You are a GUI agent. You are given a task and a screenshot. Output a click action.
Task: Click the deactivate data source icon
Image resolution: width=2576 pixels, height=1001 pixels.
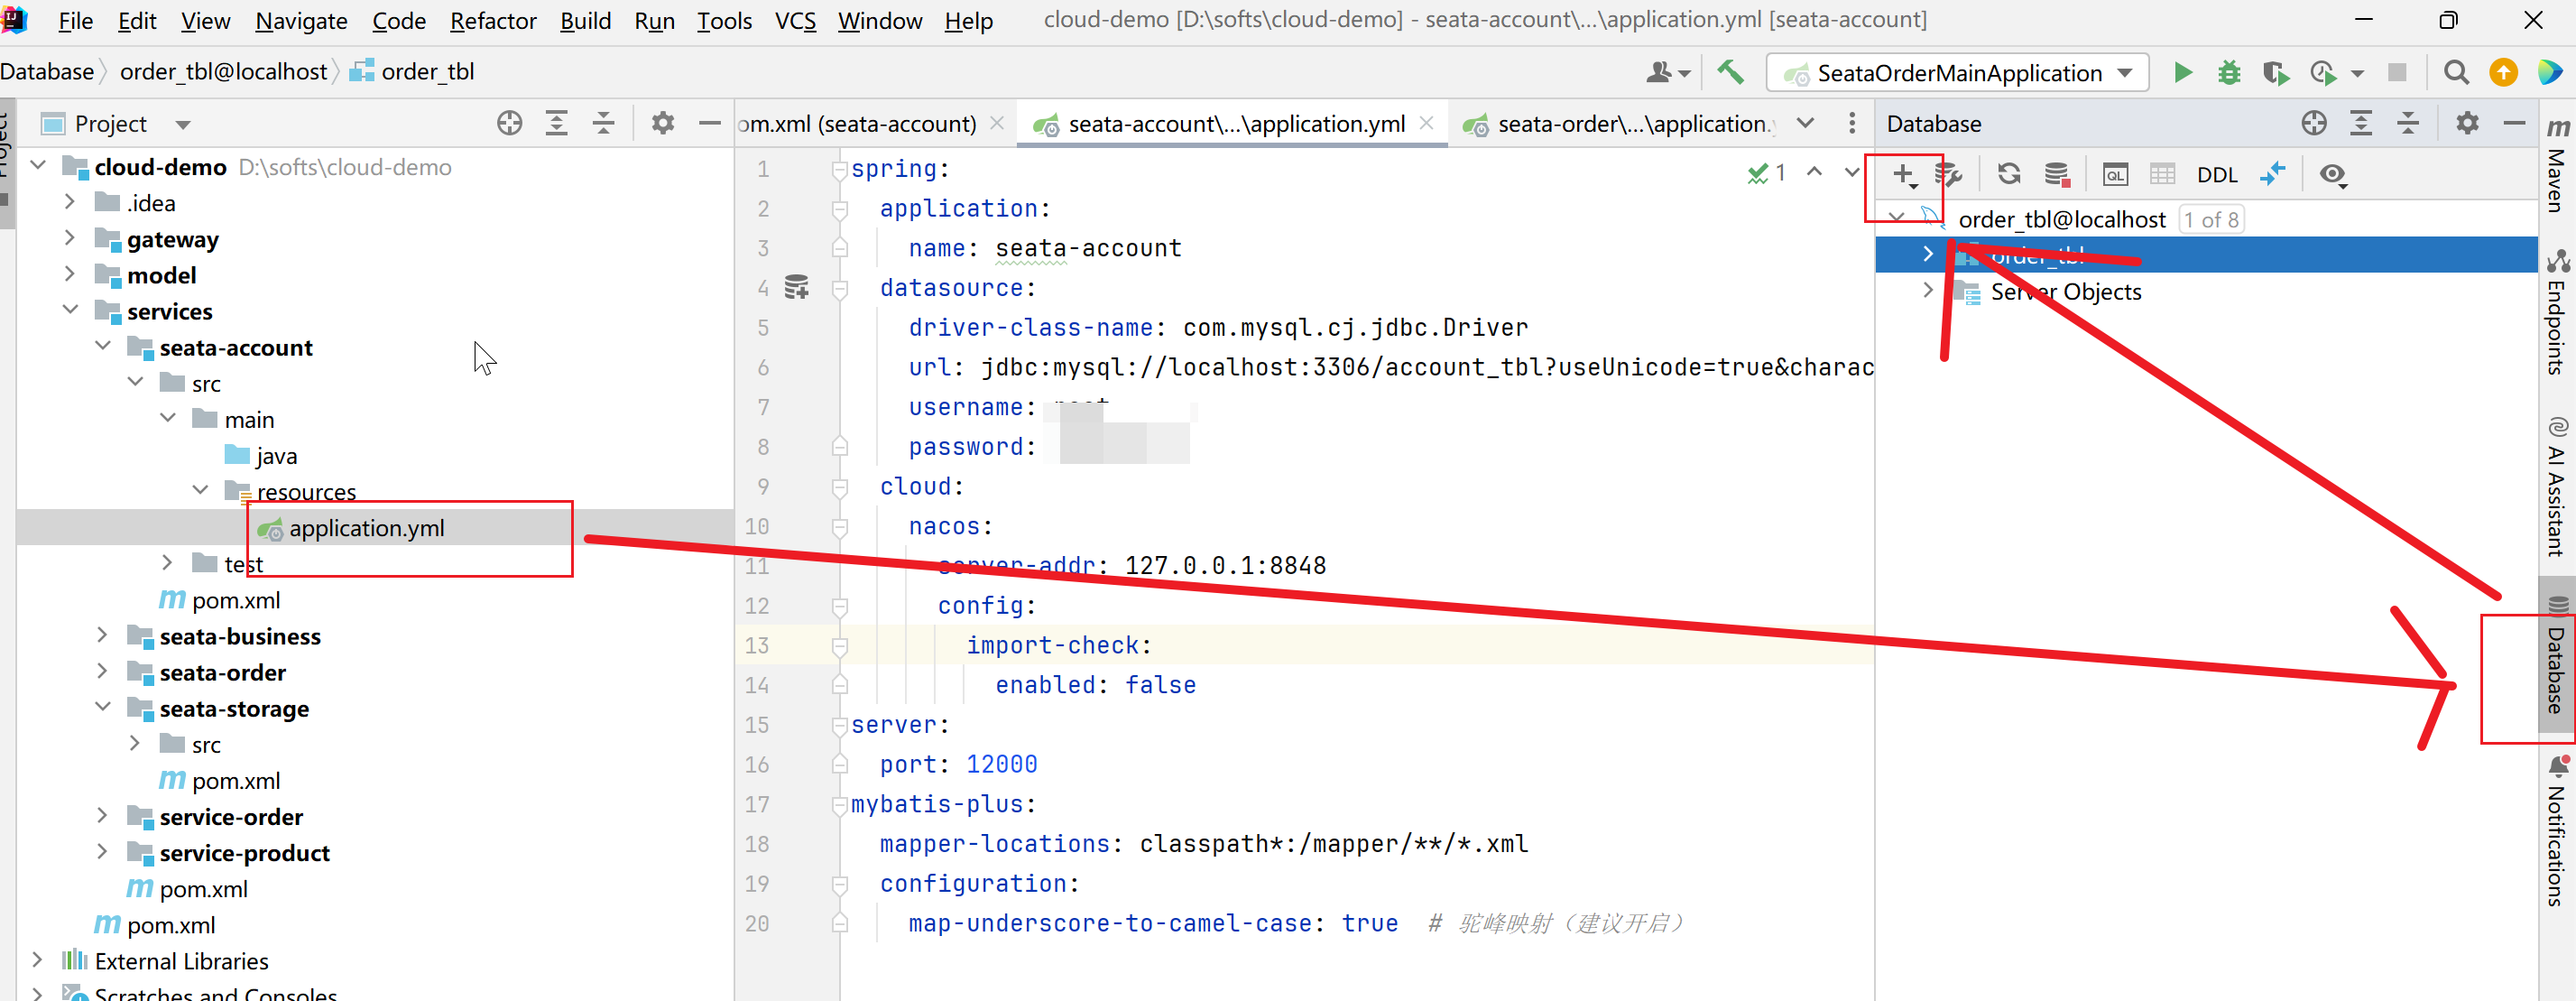tap(2056, 175)
